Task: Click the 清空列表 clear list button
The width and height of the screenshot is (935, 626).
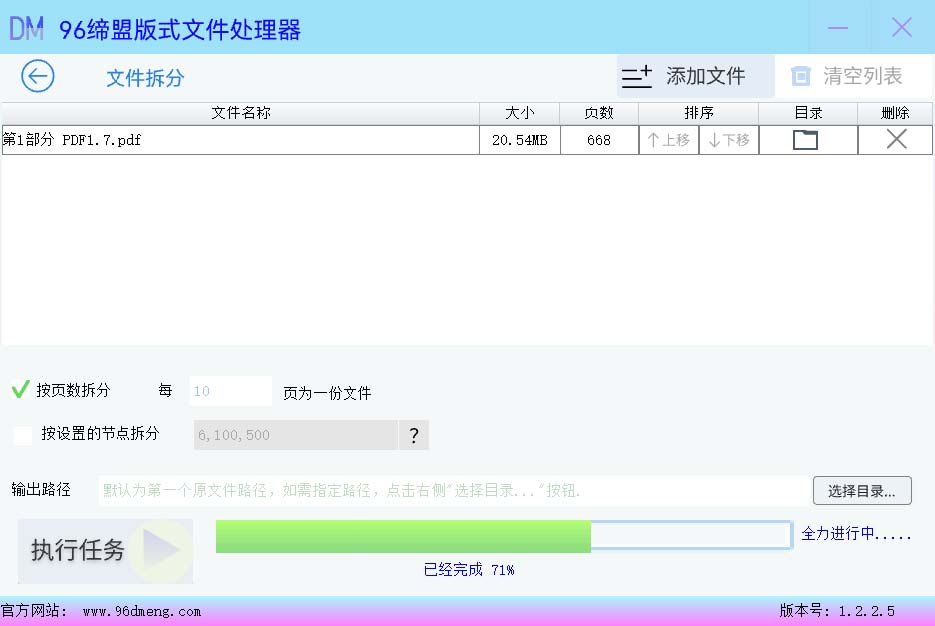Action: (854, 76)
